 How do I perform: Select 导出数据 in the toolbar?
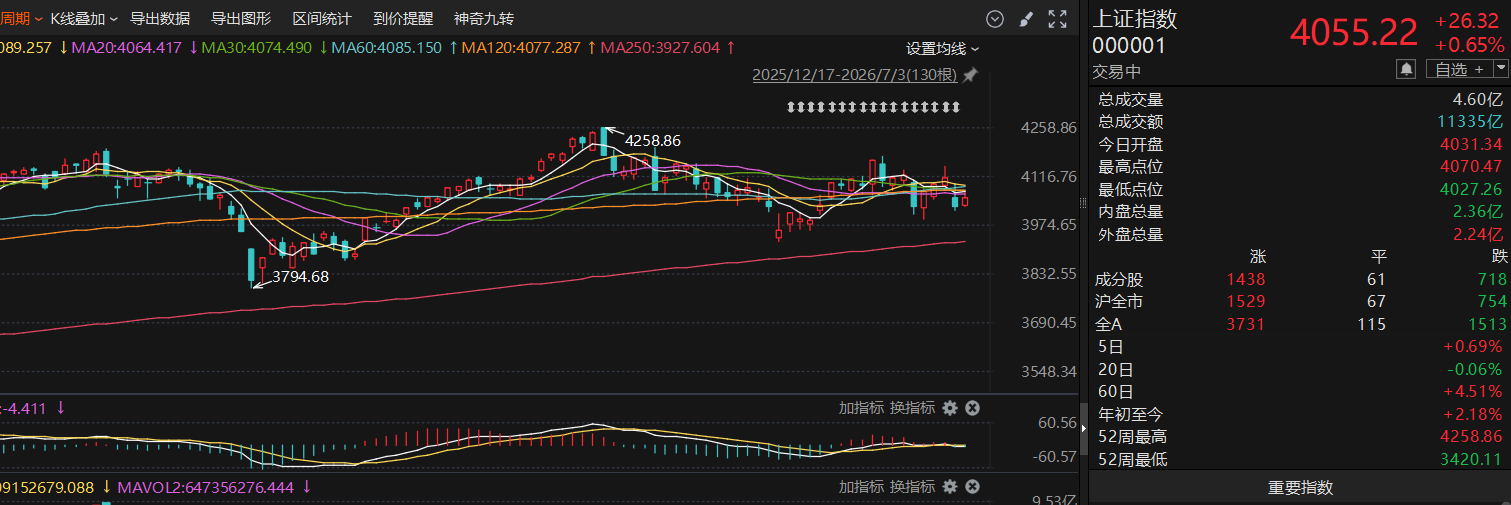point(160,19)
